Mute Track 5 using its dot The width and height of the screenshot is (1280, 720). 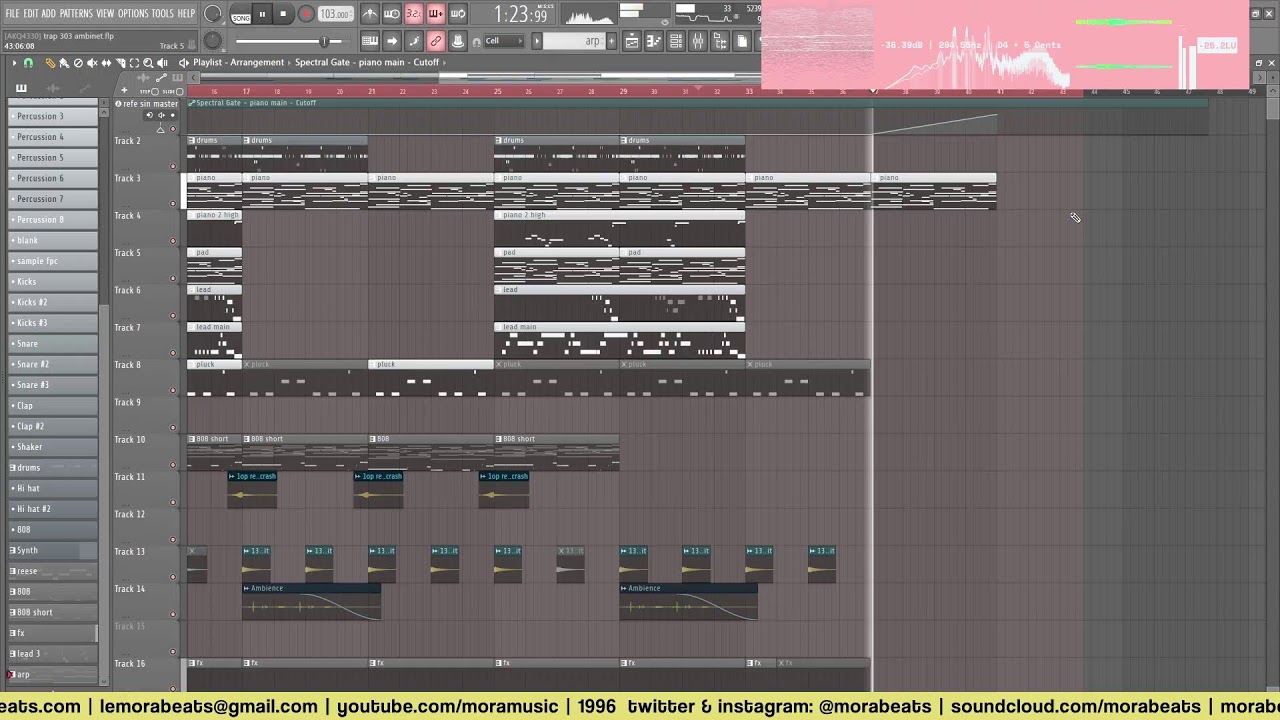click(172, 278)
